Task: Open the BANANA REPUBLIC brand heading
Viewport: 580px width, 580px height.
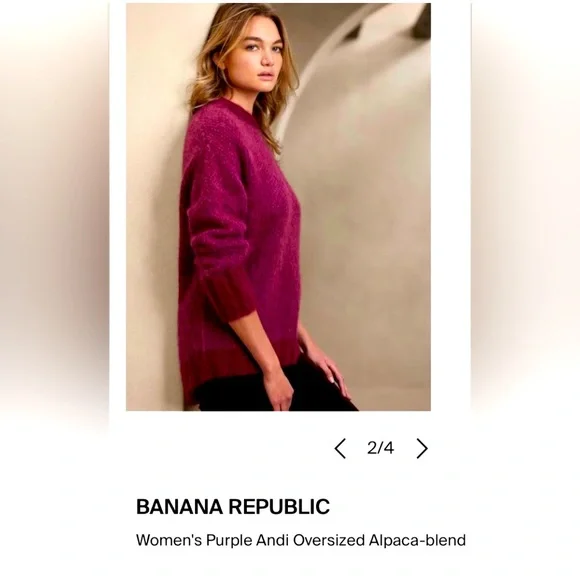Action: click(x=233, y=506)
